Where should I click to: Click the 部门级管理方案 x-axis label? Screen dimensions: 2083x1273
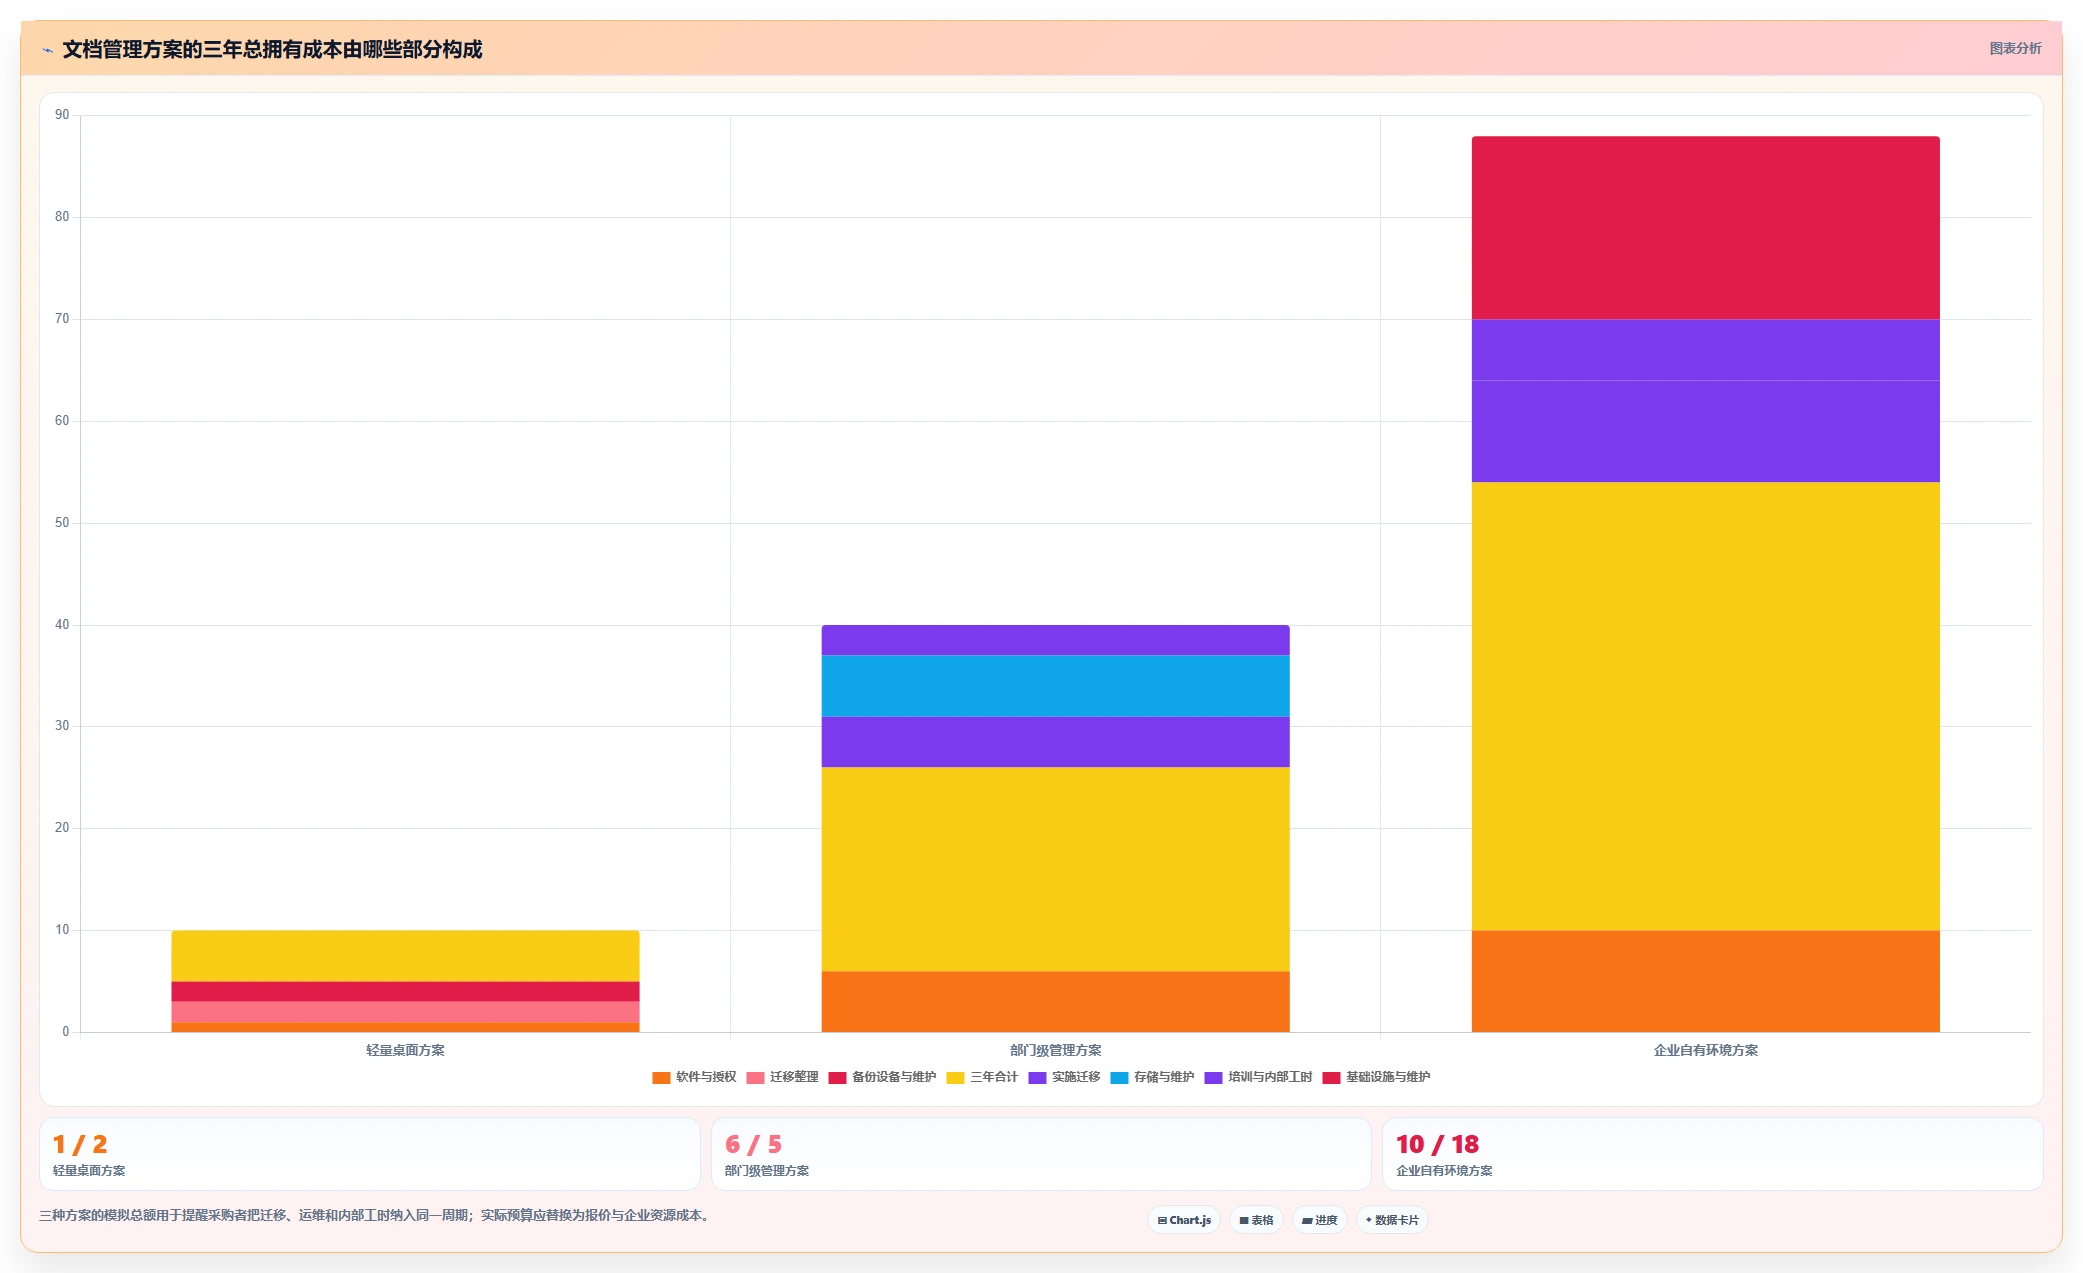tap(1055, 1050)
